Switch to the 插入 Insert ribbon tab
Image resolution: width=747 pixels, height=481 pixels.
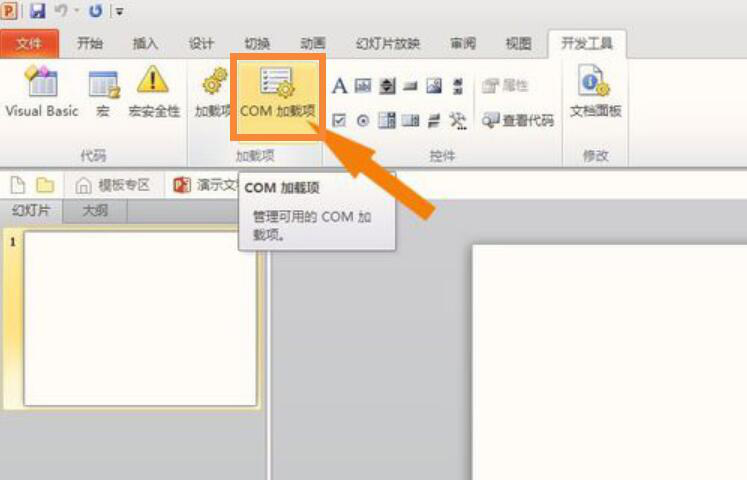[145, 44]
